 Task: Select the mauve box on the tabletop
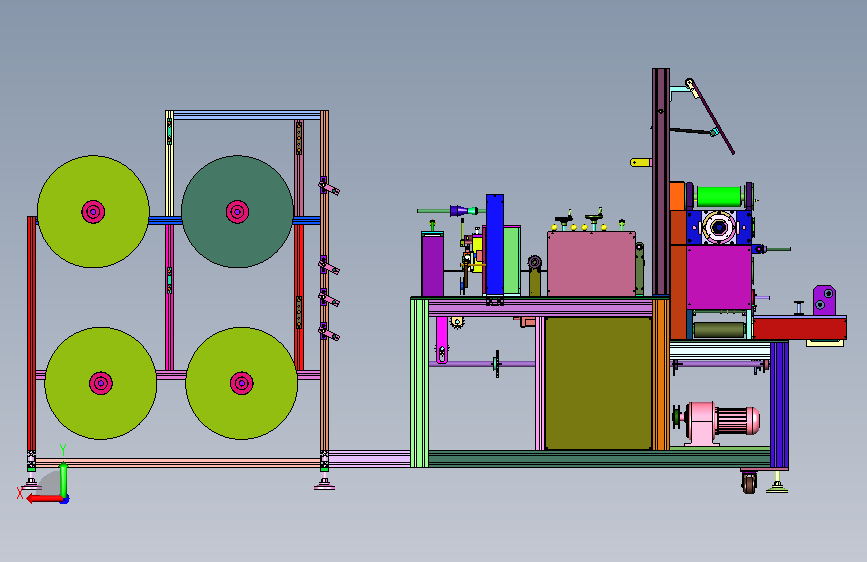click(x=591, y=264)
